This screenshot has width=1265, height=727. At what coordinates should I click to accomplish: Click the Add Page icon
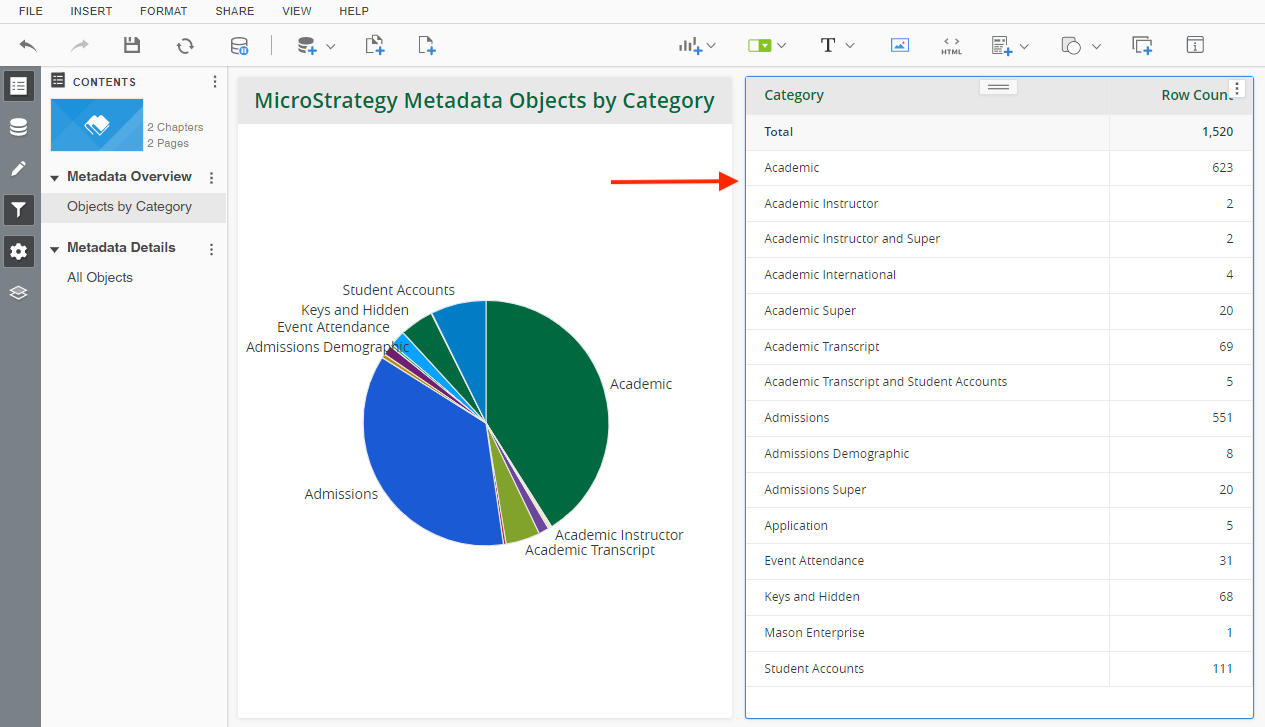[427, 45]
